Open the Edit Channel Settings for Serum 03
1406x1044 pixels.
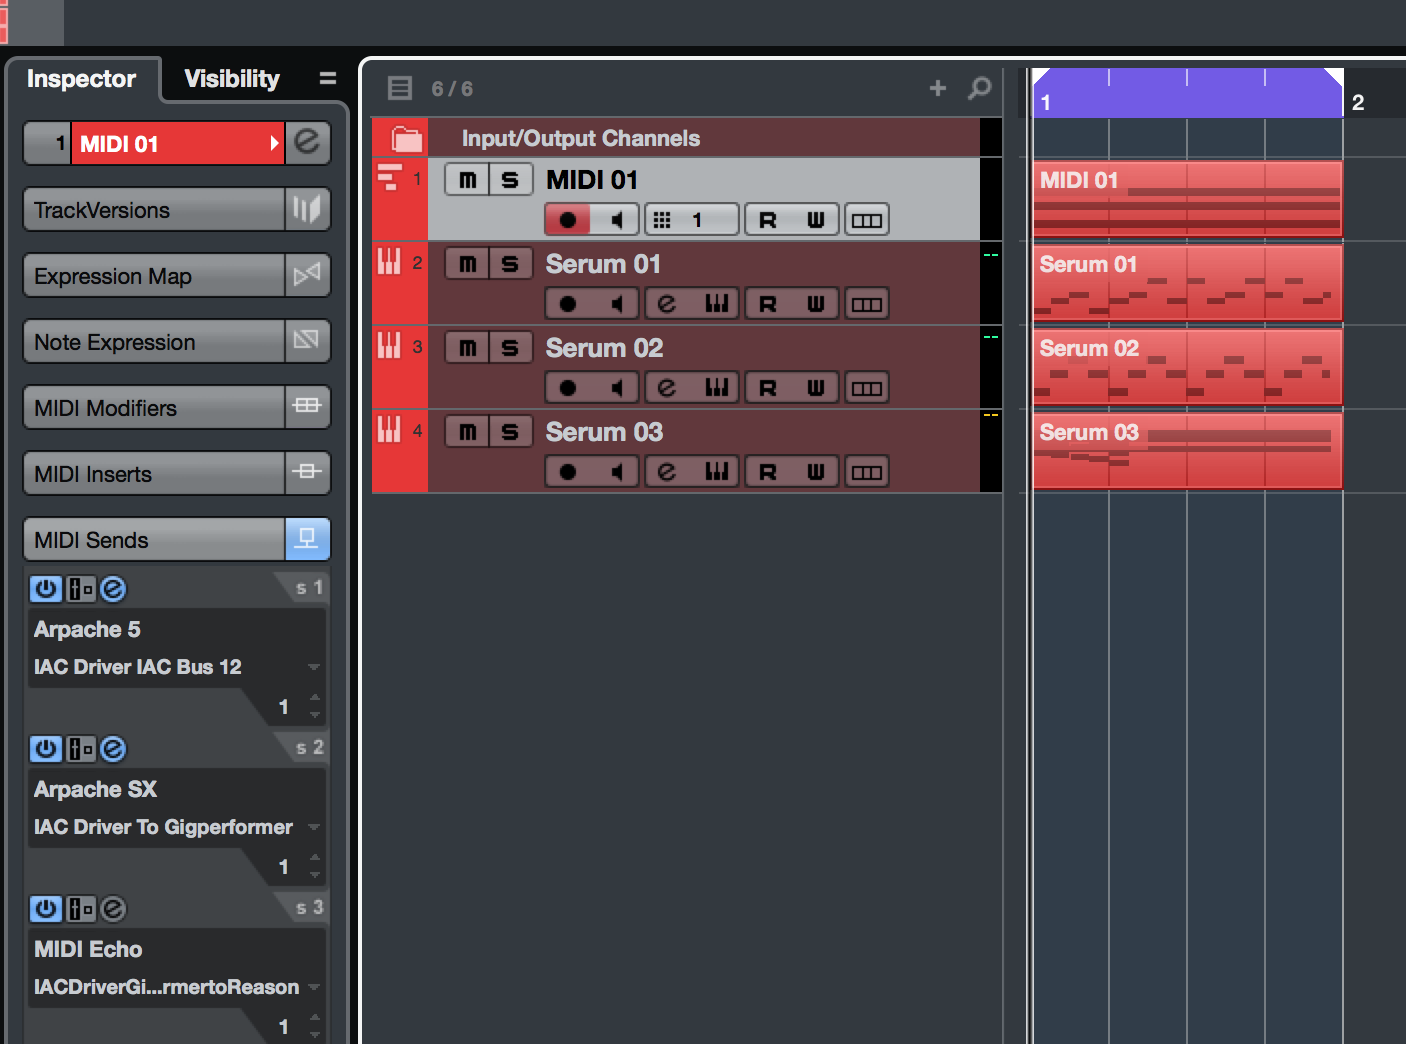click(667, 472)
